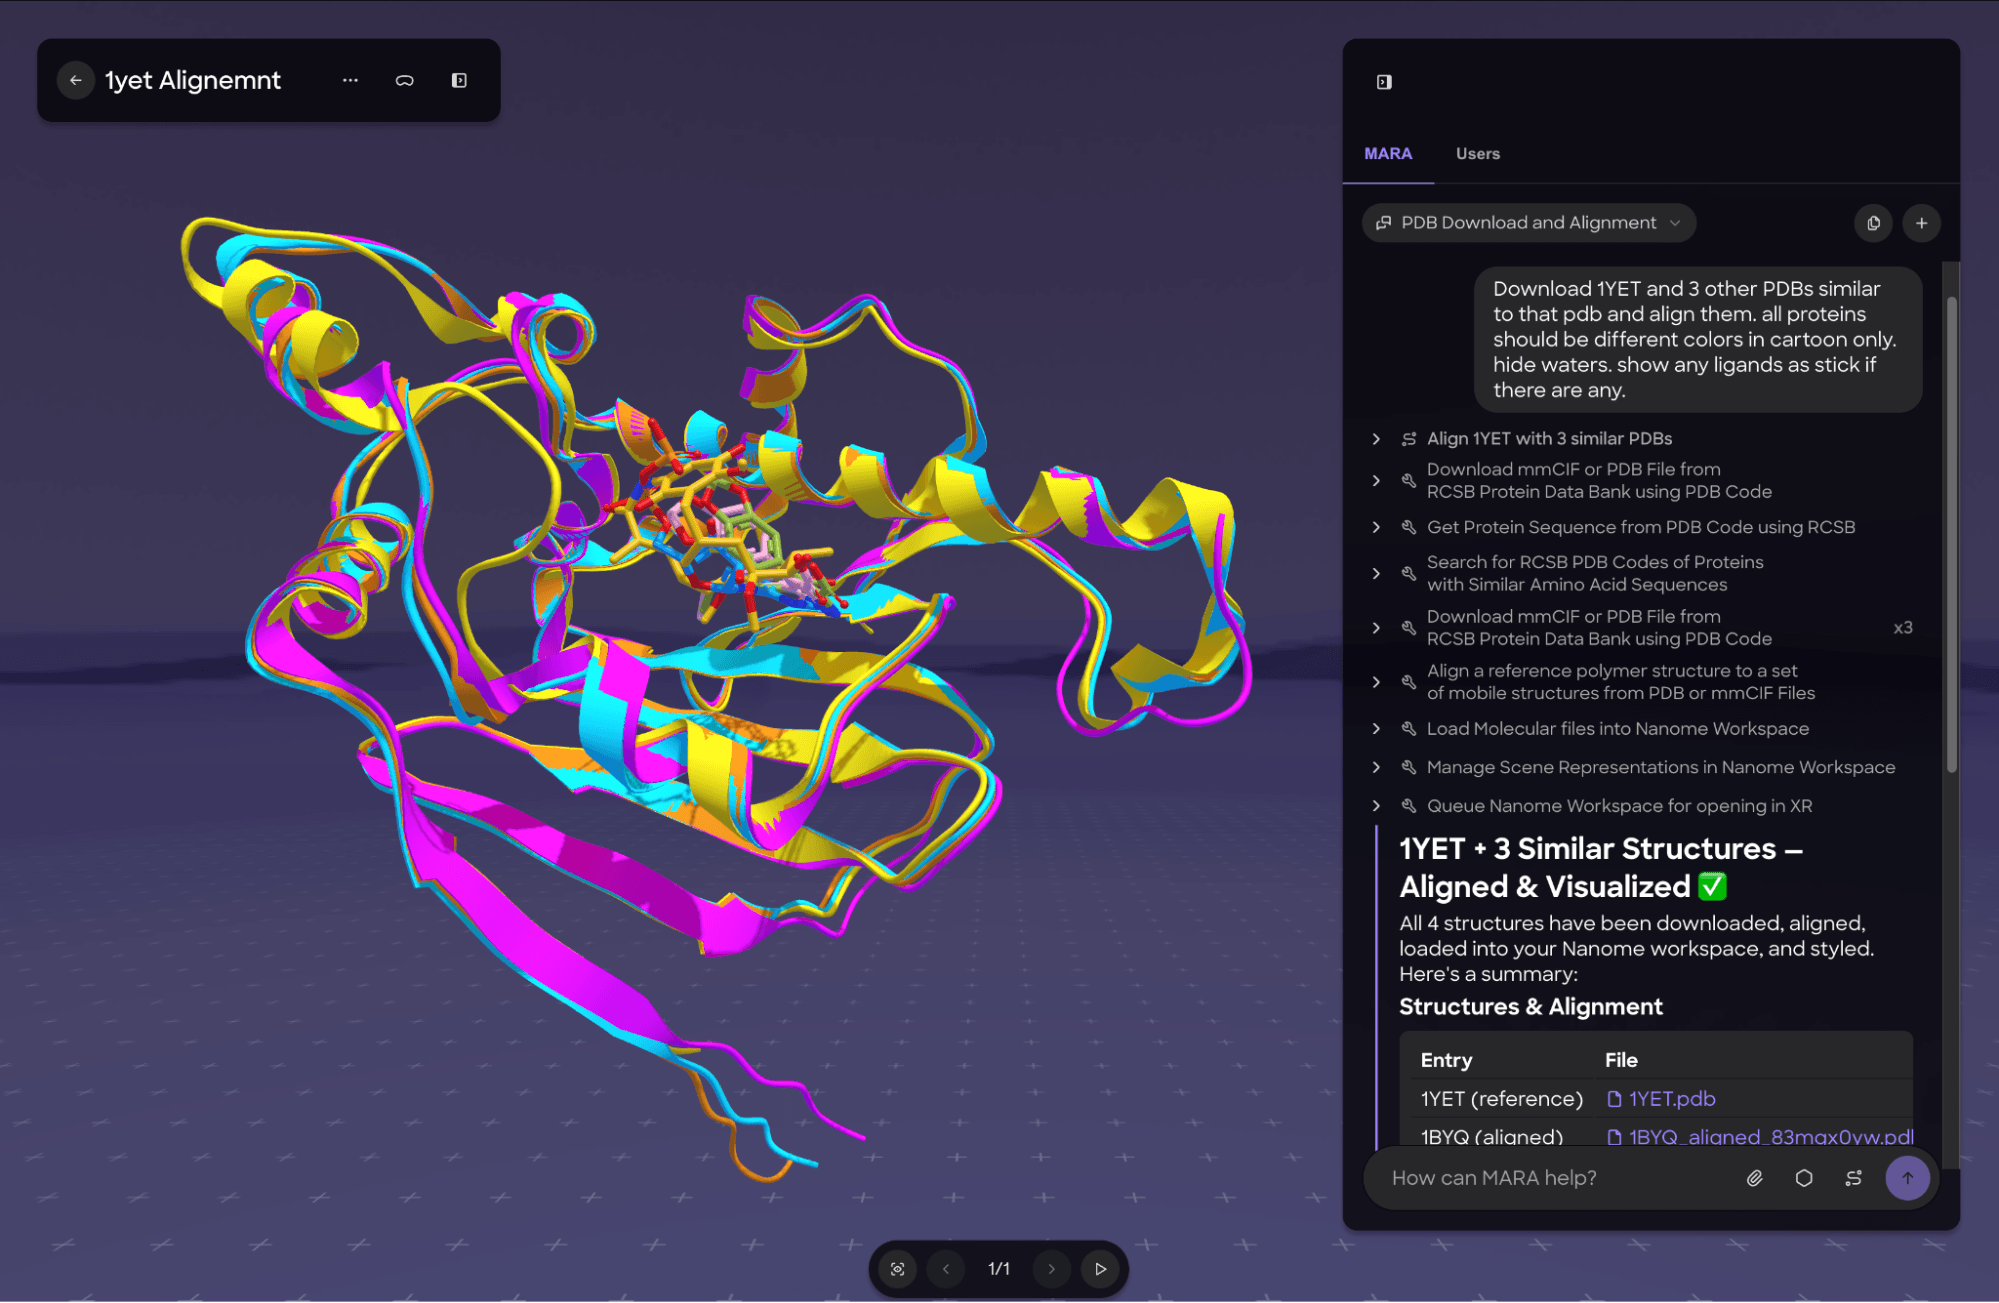Click the user message starting 'Download 1YET and 3 other'
Viewport: 1999px width, 1303px height.
(x=1697, y=339)
